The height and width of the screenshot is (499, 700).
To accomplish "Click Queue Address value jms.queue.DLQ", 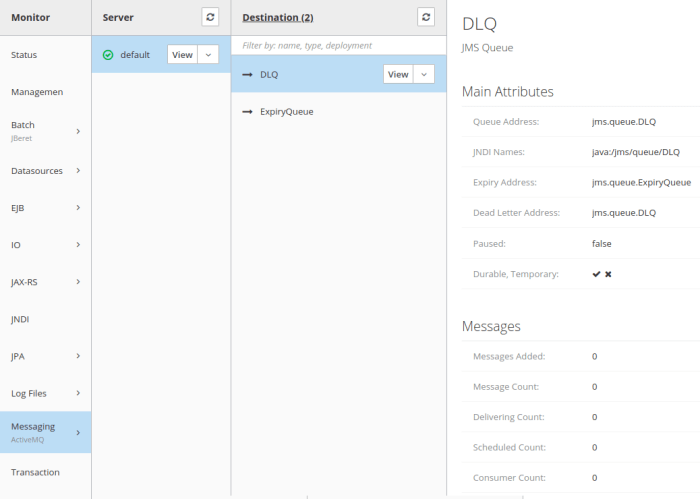I will coord(624,122).
